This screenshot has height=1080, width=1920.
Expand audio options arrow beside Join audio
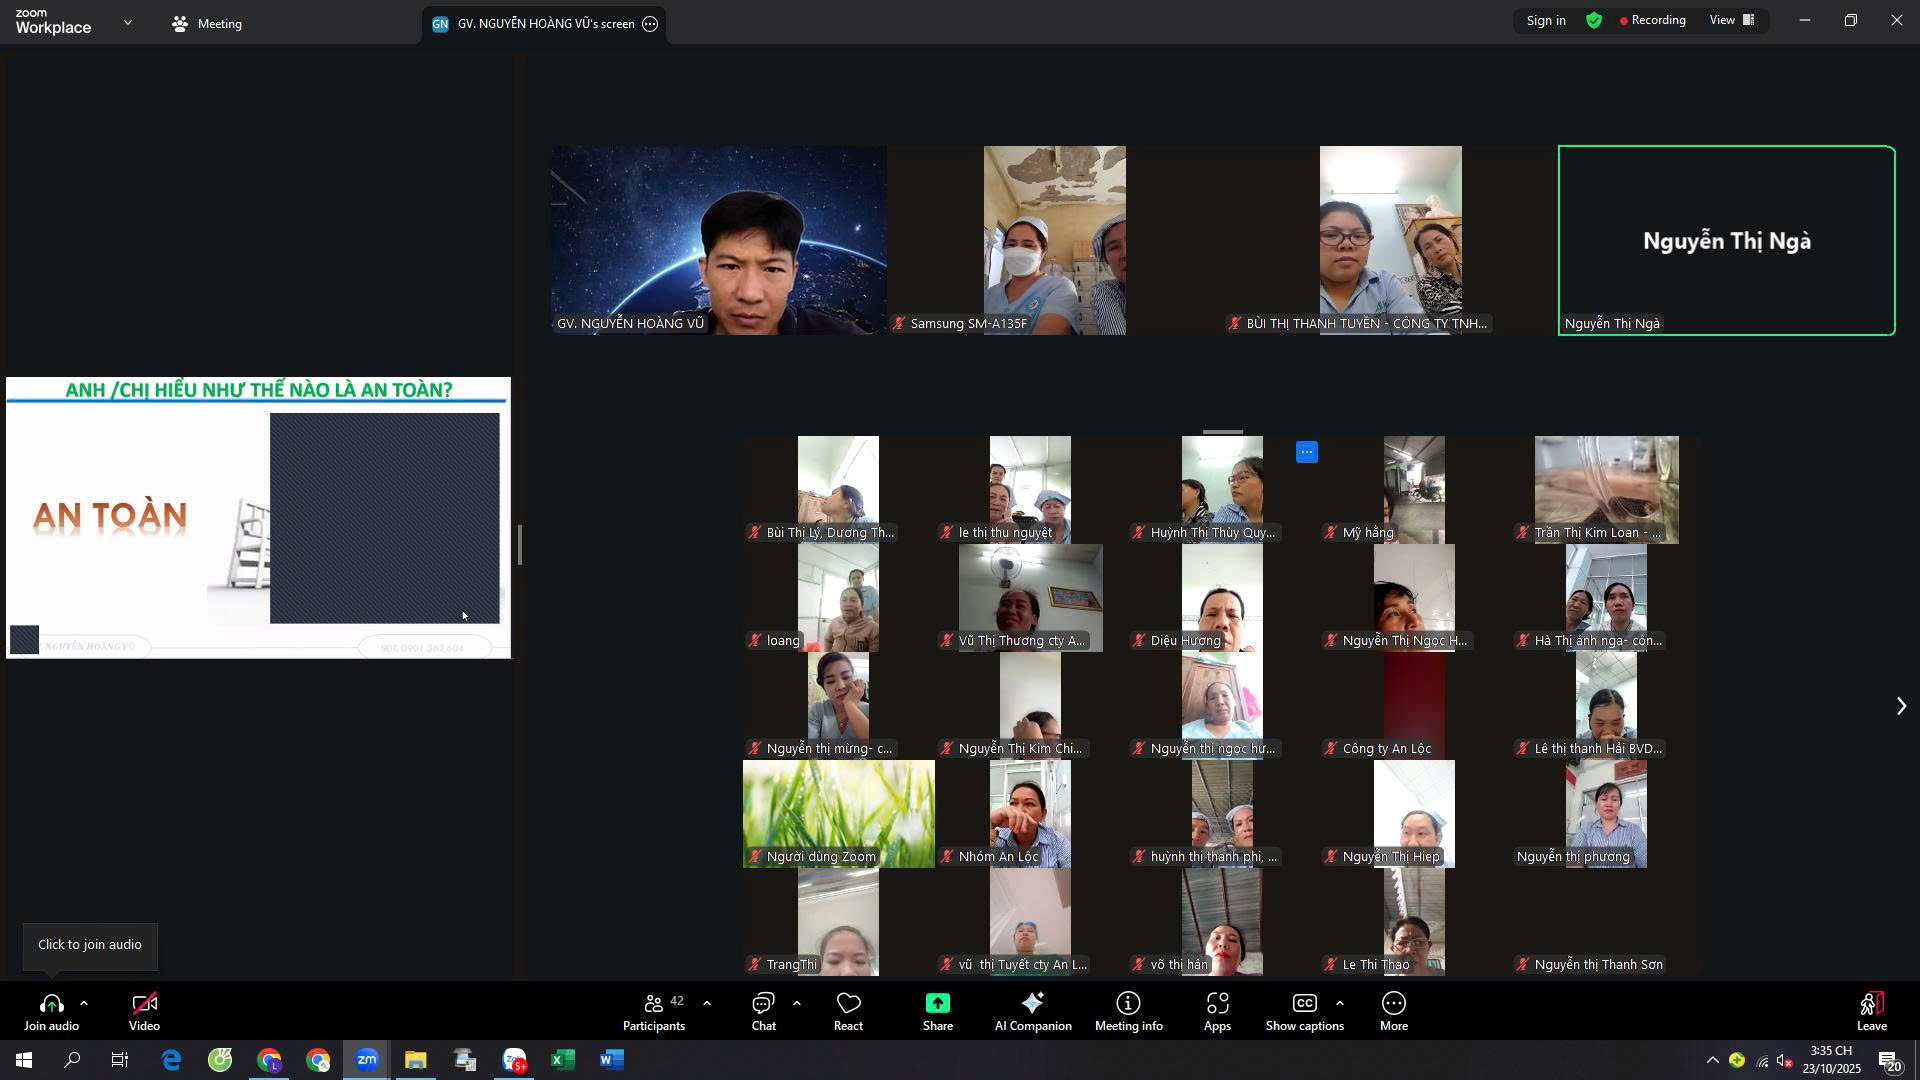84,1003
